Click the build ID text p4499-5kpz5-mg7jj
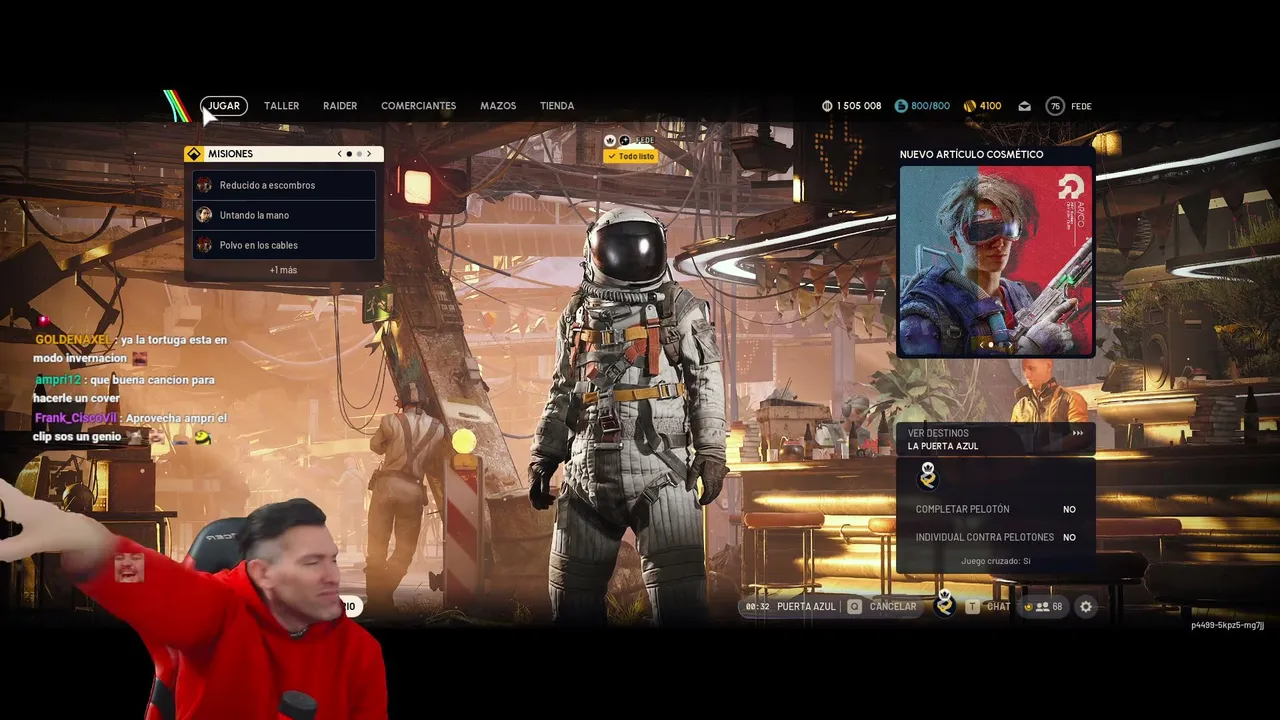The height and width of the screenshot is (720, 1280). 1227,626
